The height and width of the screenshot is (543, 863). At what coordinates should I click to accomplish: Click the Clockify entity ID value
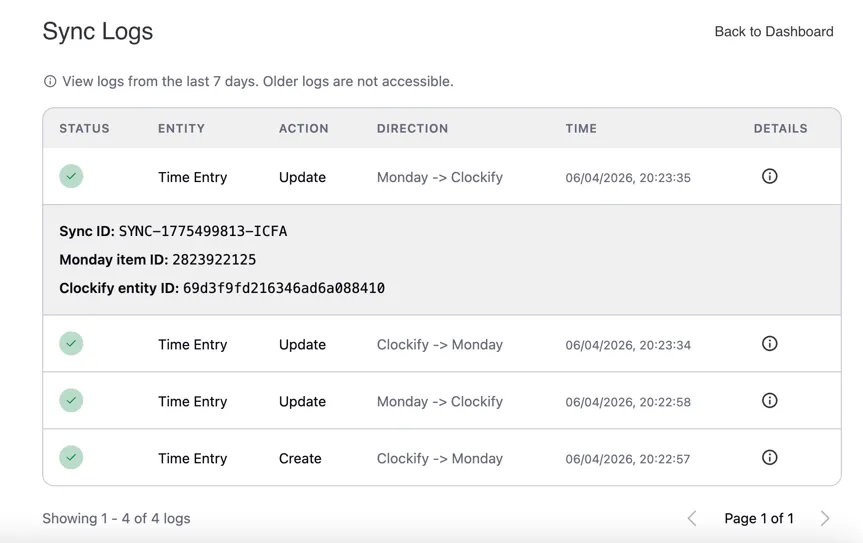coord(283,288)
